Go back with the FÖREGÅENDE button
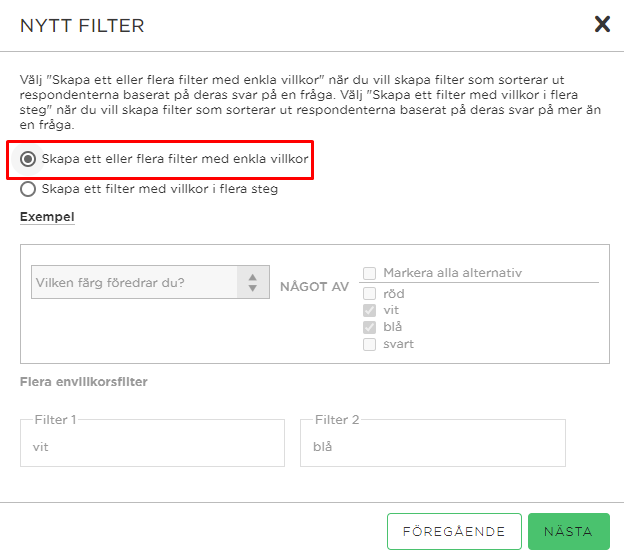The width and height of the screenshot is (624, 554). pyautogui.click(x=454, y=531)
